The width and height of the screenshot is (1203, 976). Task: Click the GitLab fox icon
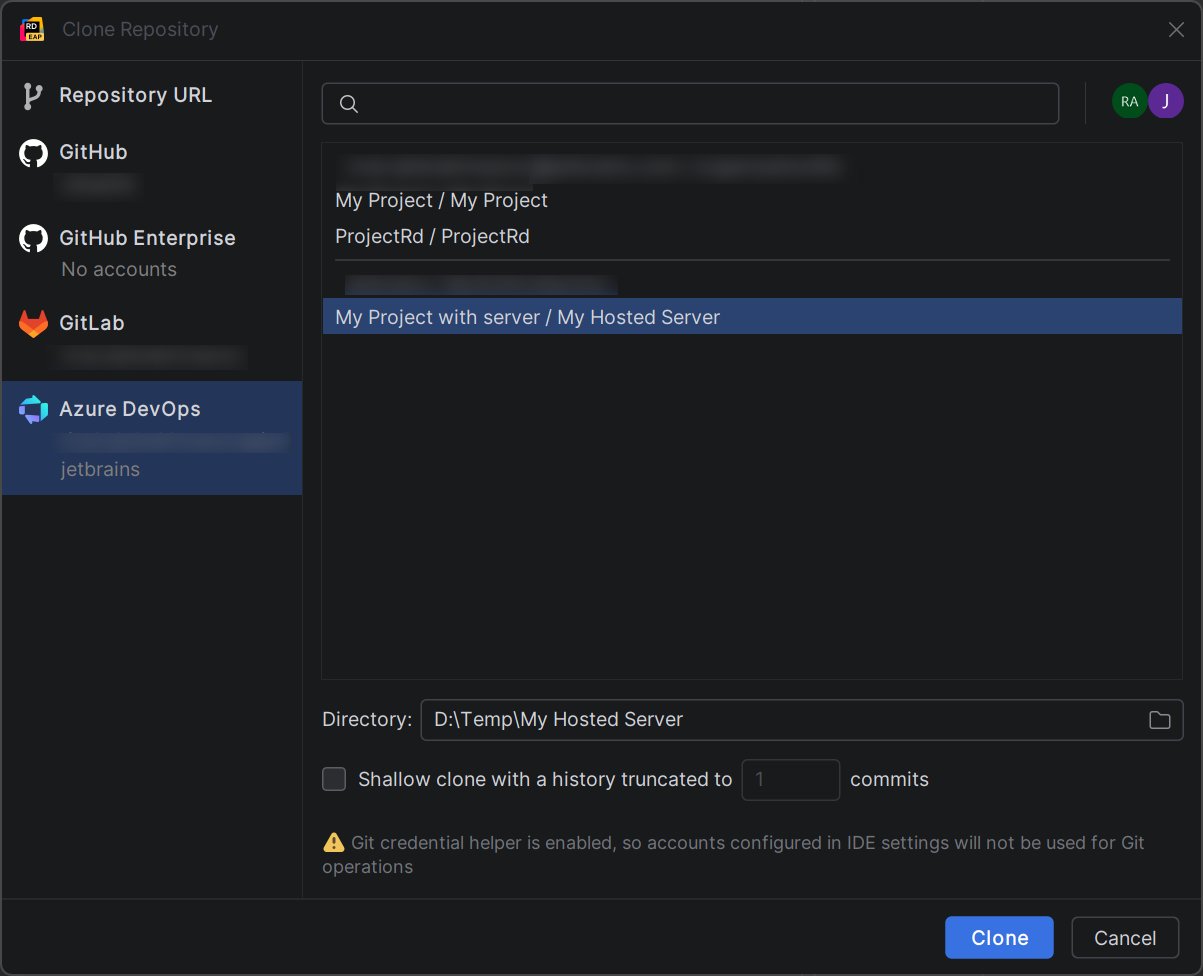click(33, 324)
